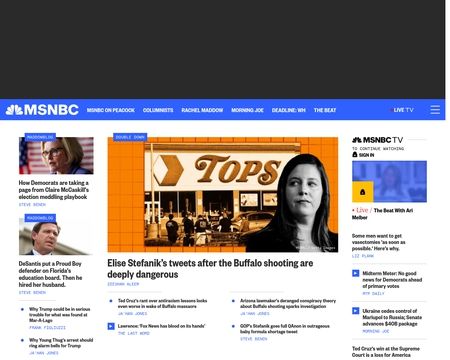The height and width of the screenshot is (360, 450).
Task: Open the locked live video preview
Action: (x=389, y=181)
